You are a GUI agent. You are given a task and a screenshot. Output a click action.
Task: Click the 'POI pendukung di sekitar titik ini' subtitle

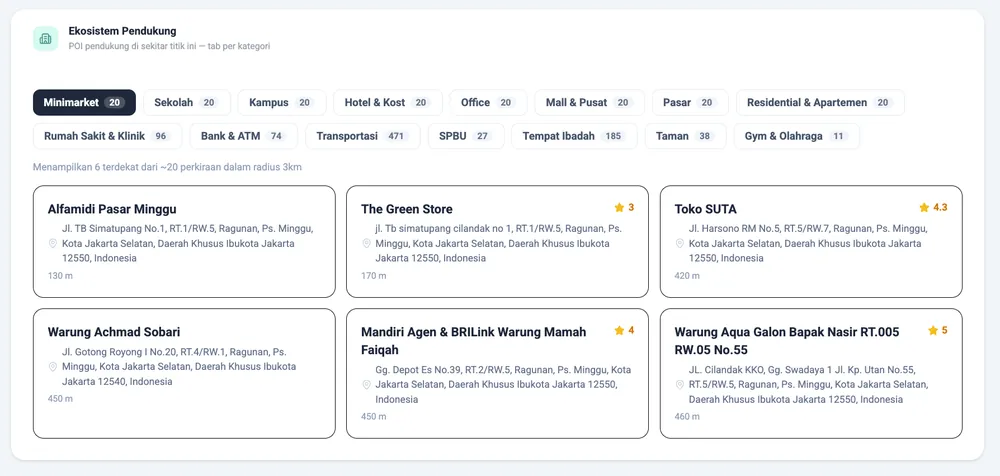pos(170,46)
